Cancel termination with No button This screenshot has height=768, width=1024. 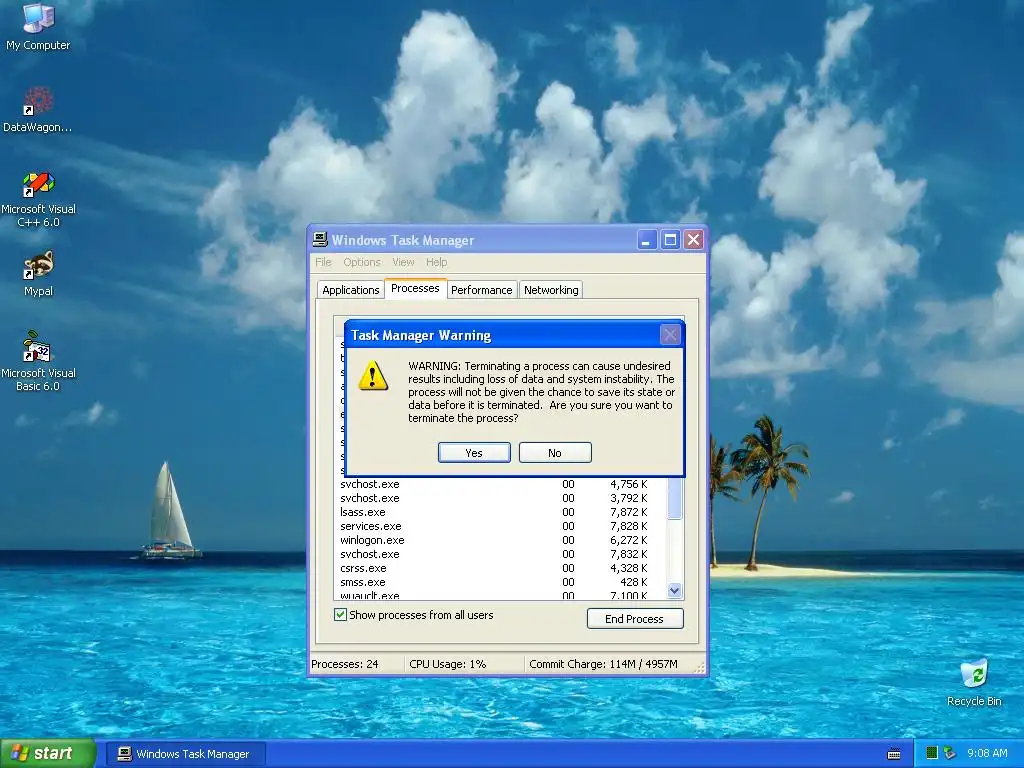(x=555, y=453)
